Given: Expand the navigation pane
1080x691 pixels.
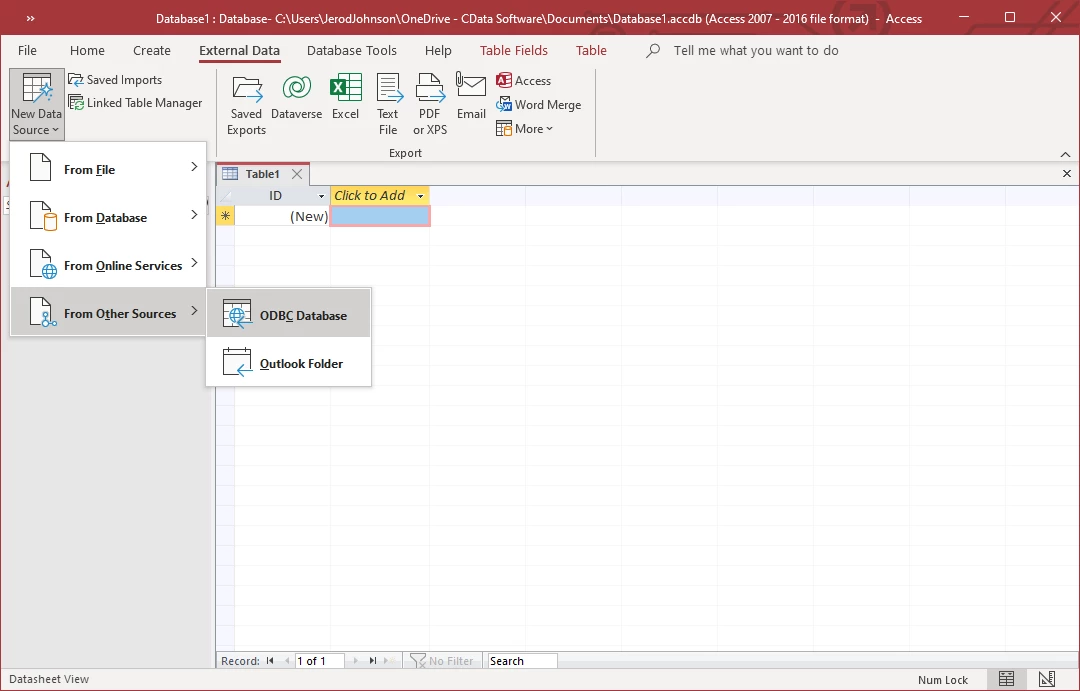Looking at the screenshot, I should click(x=30, y=19).
